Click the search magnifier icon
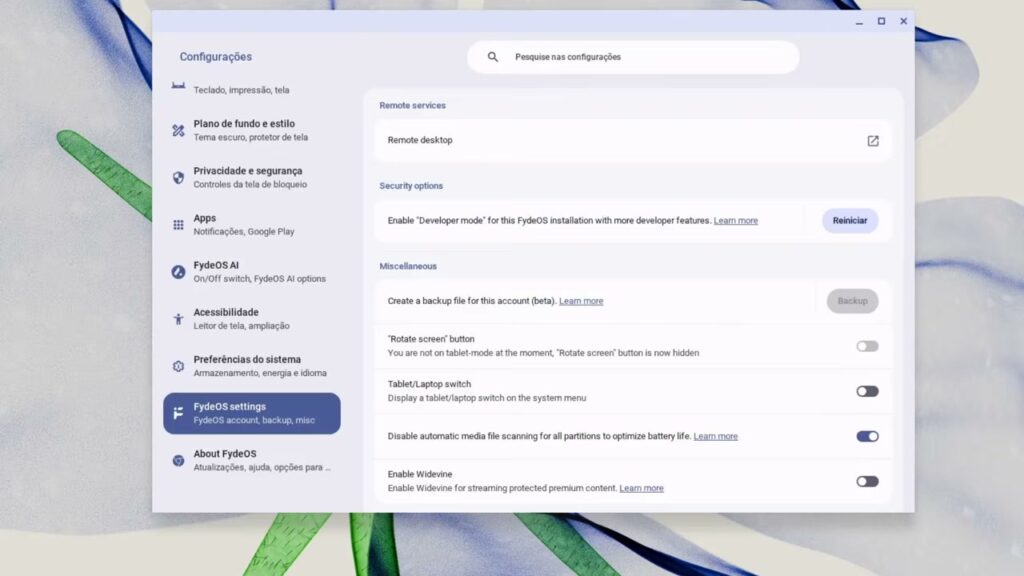The width and height of the screenshot is (1024, 576). pos(492,57)
